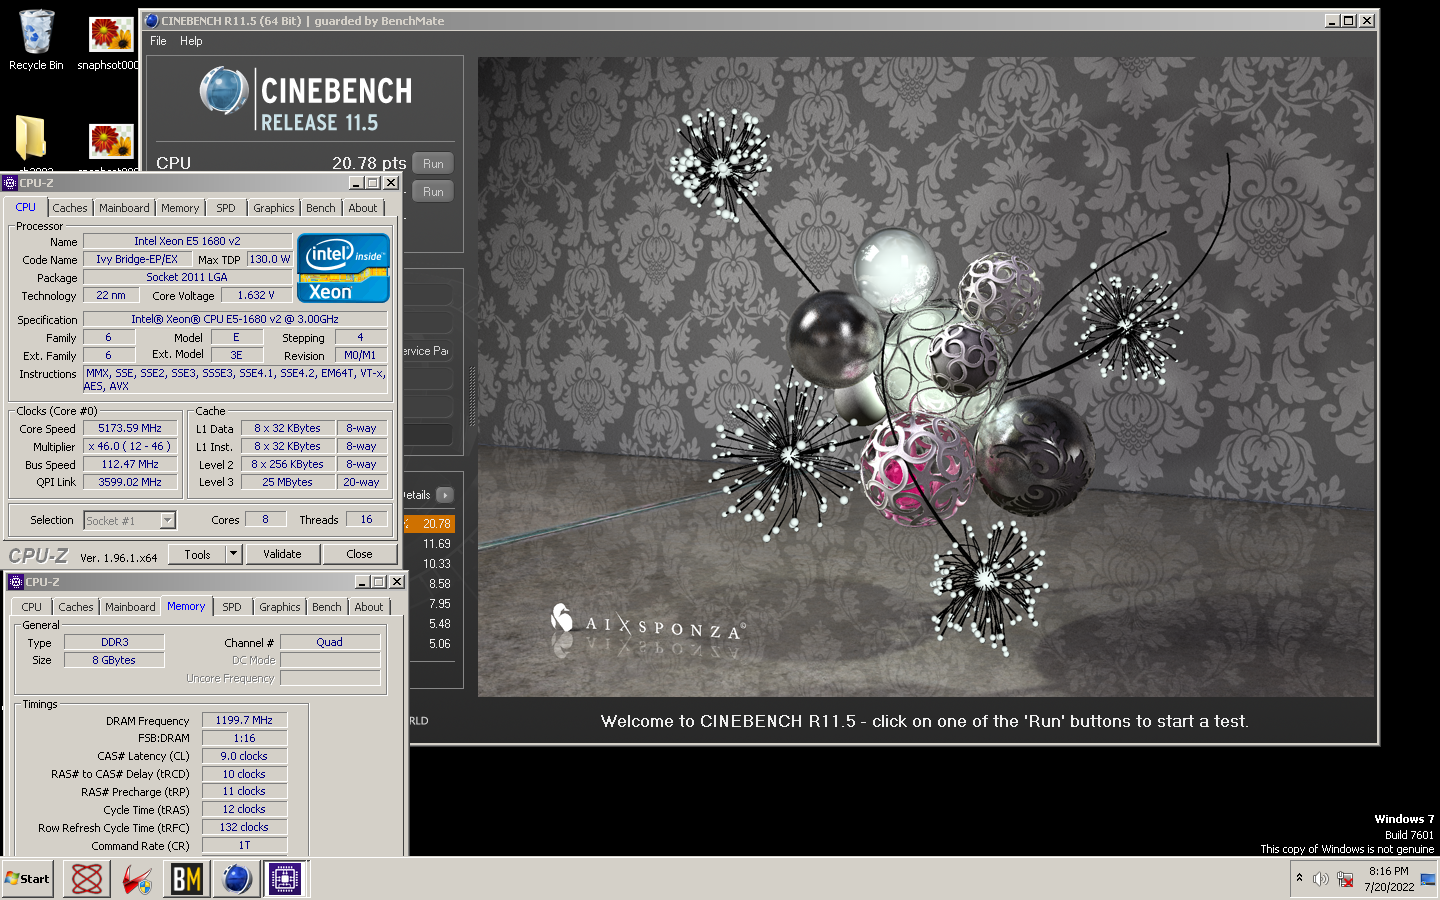Click the Show desktop monitor icon in tray

coord(1428,879)
